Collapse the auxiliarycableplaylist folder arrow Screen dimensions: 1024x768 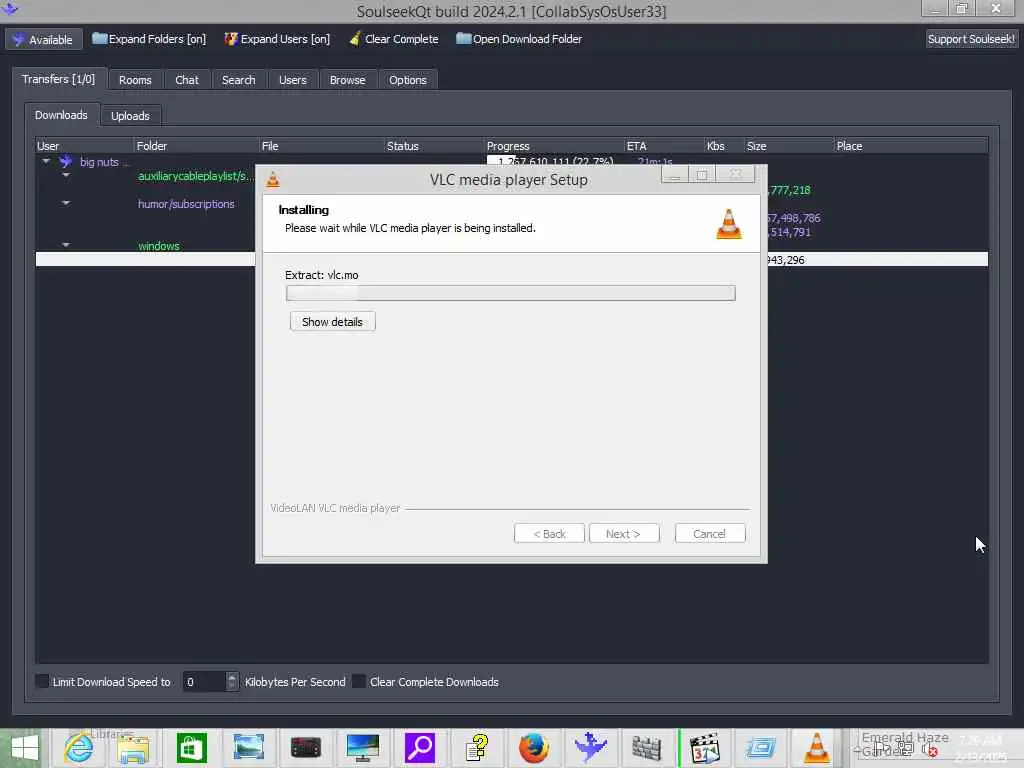(66, 175)
